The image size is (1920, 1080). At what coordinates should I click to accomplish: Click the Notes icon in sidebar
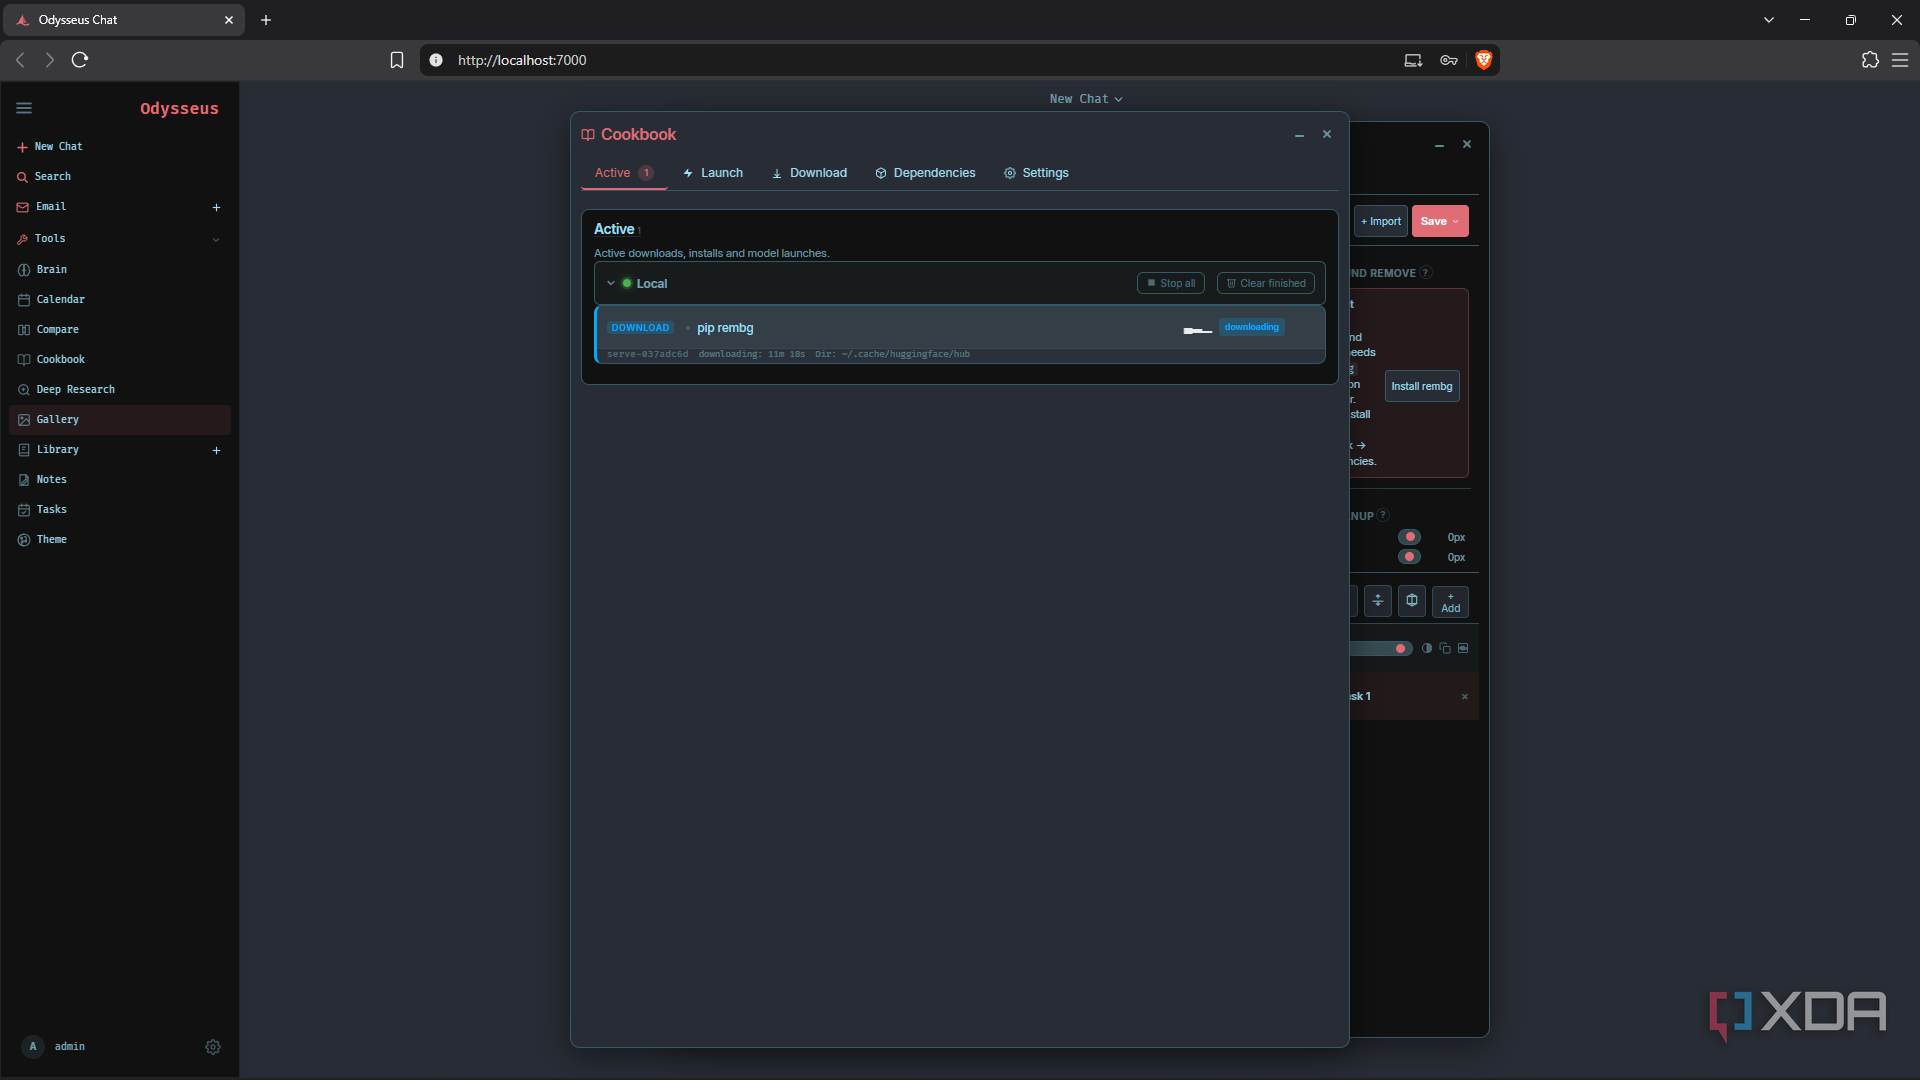click(x=24, y=480)
